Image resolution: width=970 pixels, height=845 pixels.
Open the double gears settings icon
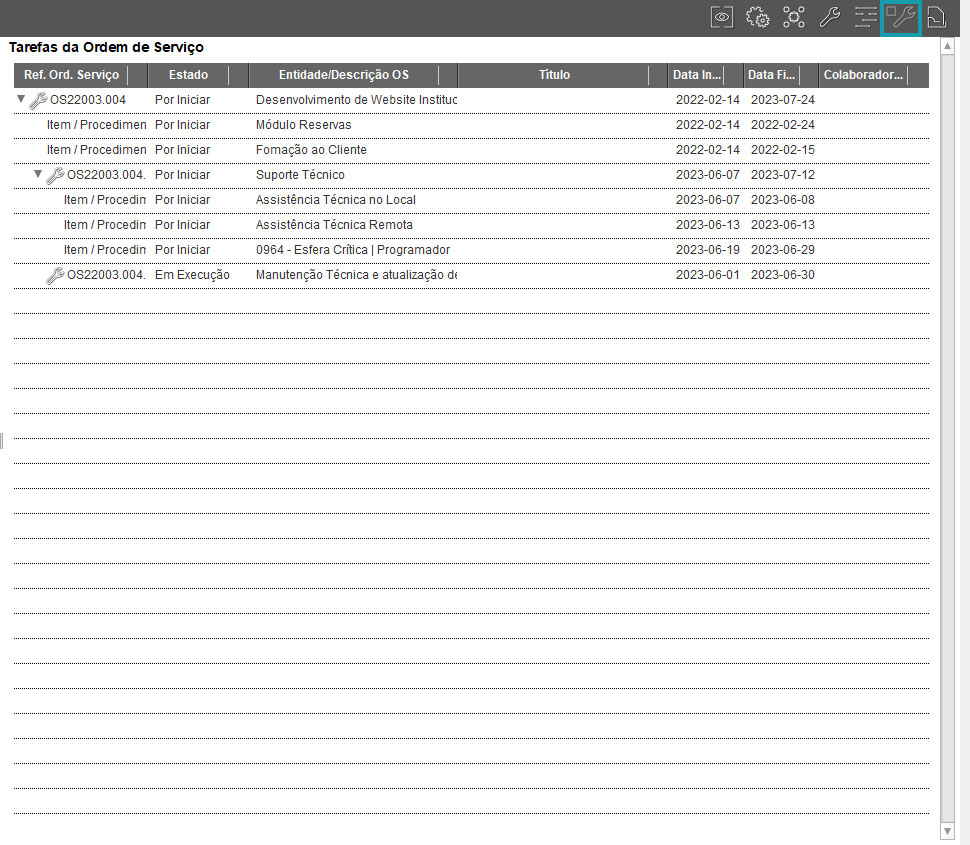click(758, 17)
